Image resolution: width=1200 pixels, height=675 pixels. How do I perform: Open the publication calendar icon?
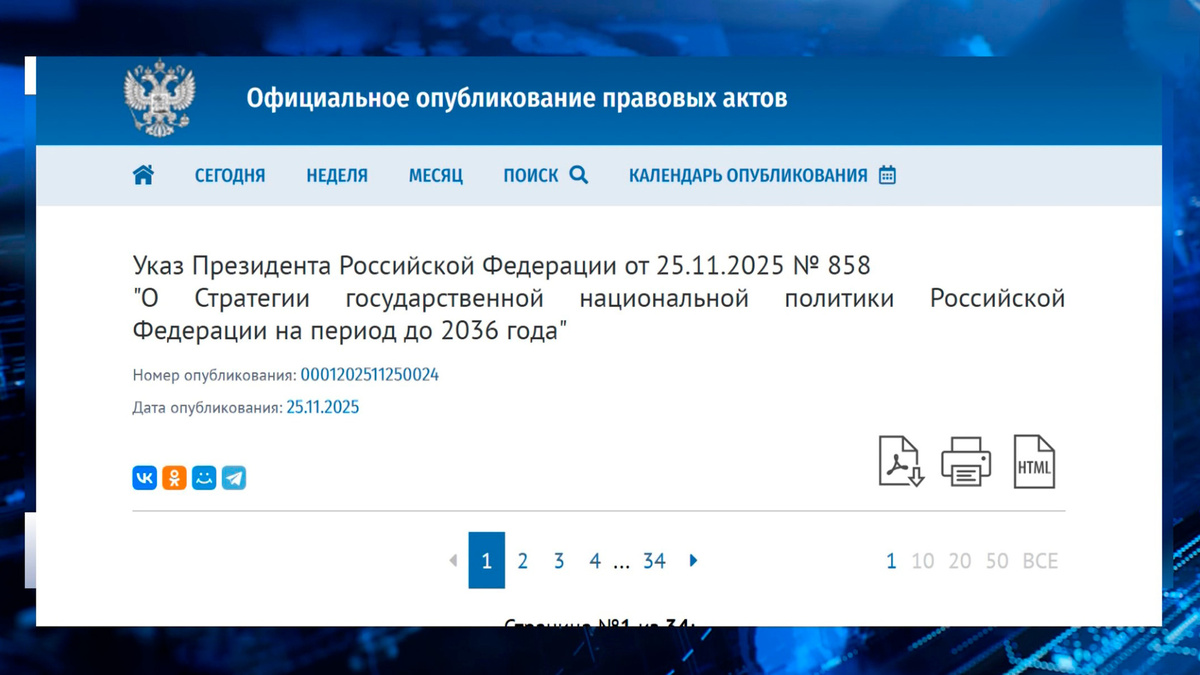click(887, 175)
